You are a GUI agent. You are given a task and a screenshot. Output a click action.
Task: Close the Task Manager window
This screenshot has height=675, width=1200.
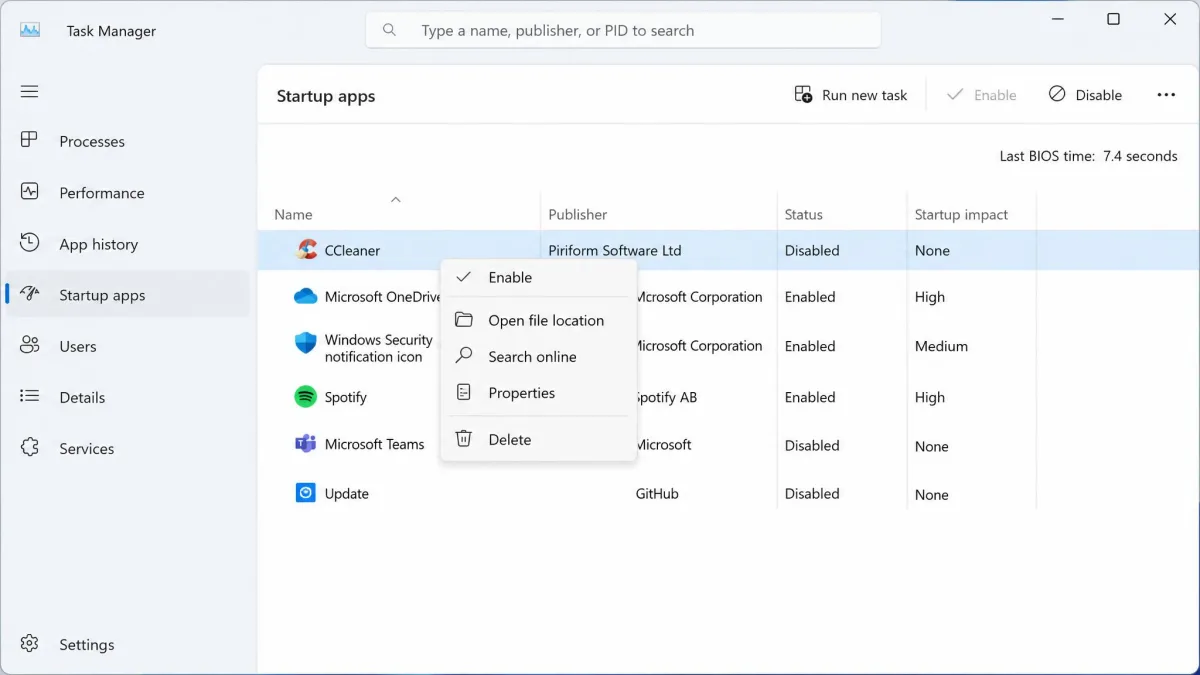tap(1170, 19)
